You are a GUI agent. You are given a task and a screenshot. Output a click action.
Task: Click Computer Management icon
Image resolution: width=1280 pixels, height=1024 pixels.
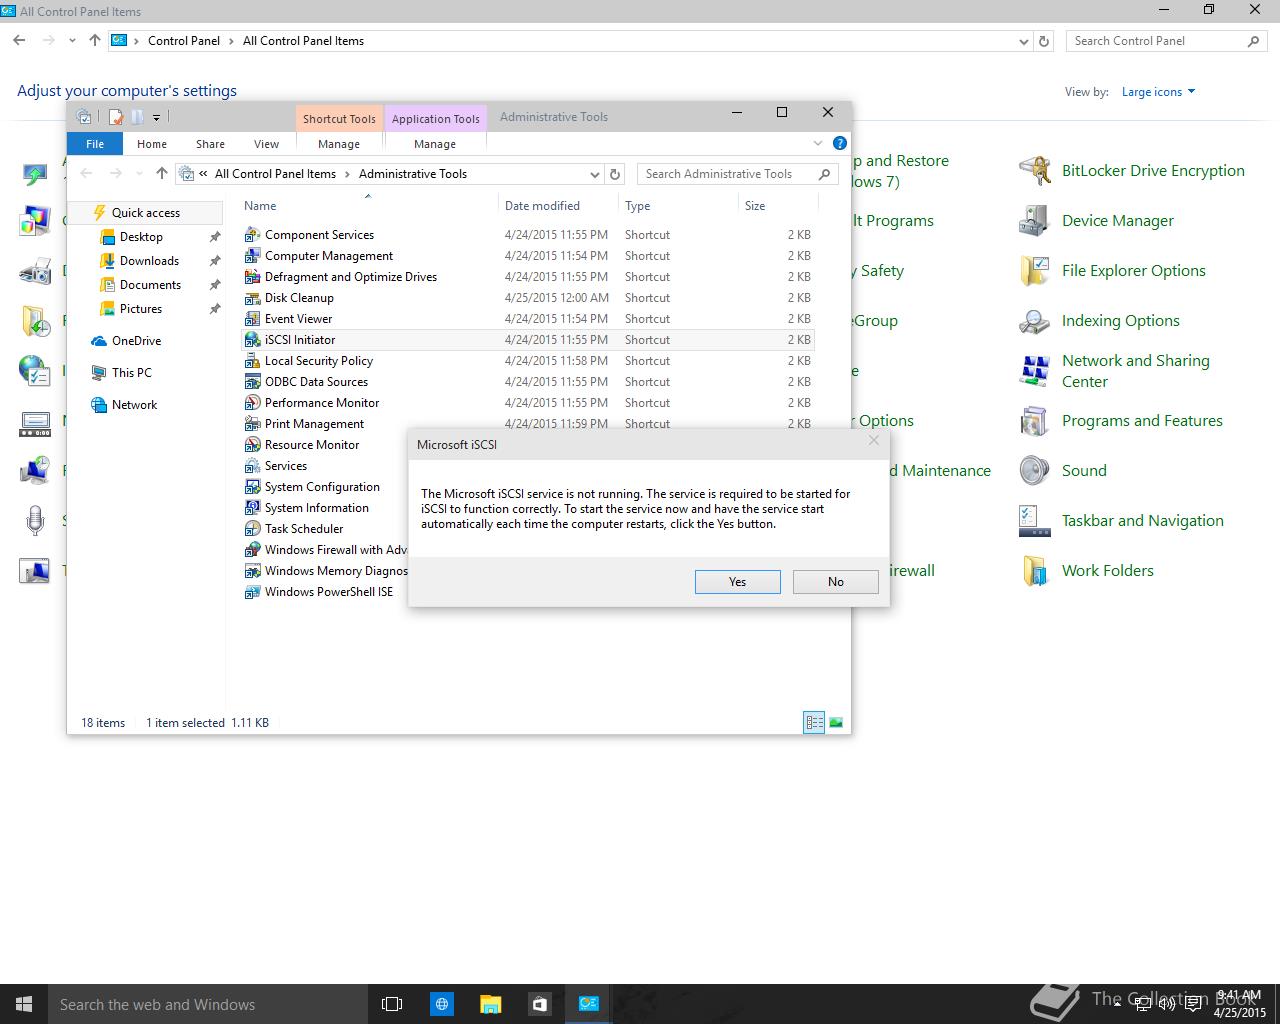pos(252,256)
